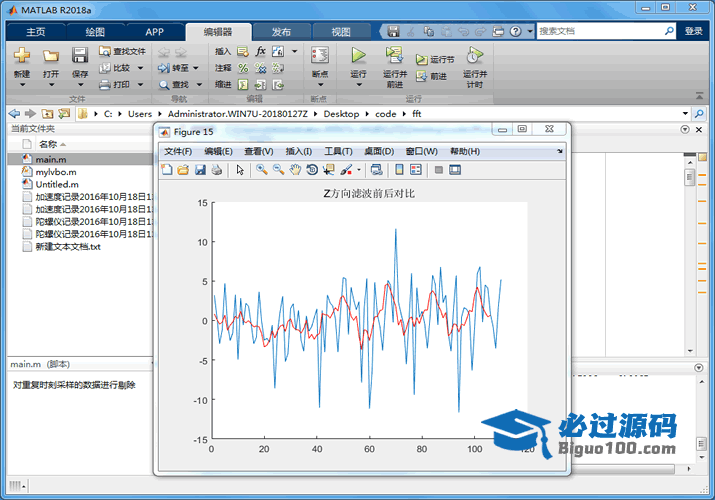Open the address bar path dropdown arrow
The image size is (715, 500).
685,113
